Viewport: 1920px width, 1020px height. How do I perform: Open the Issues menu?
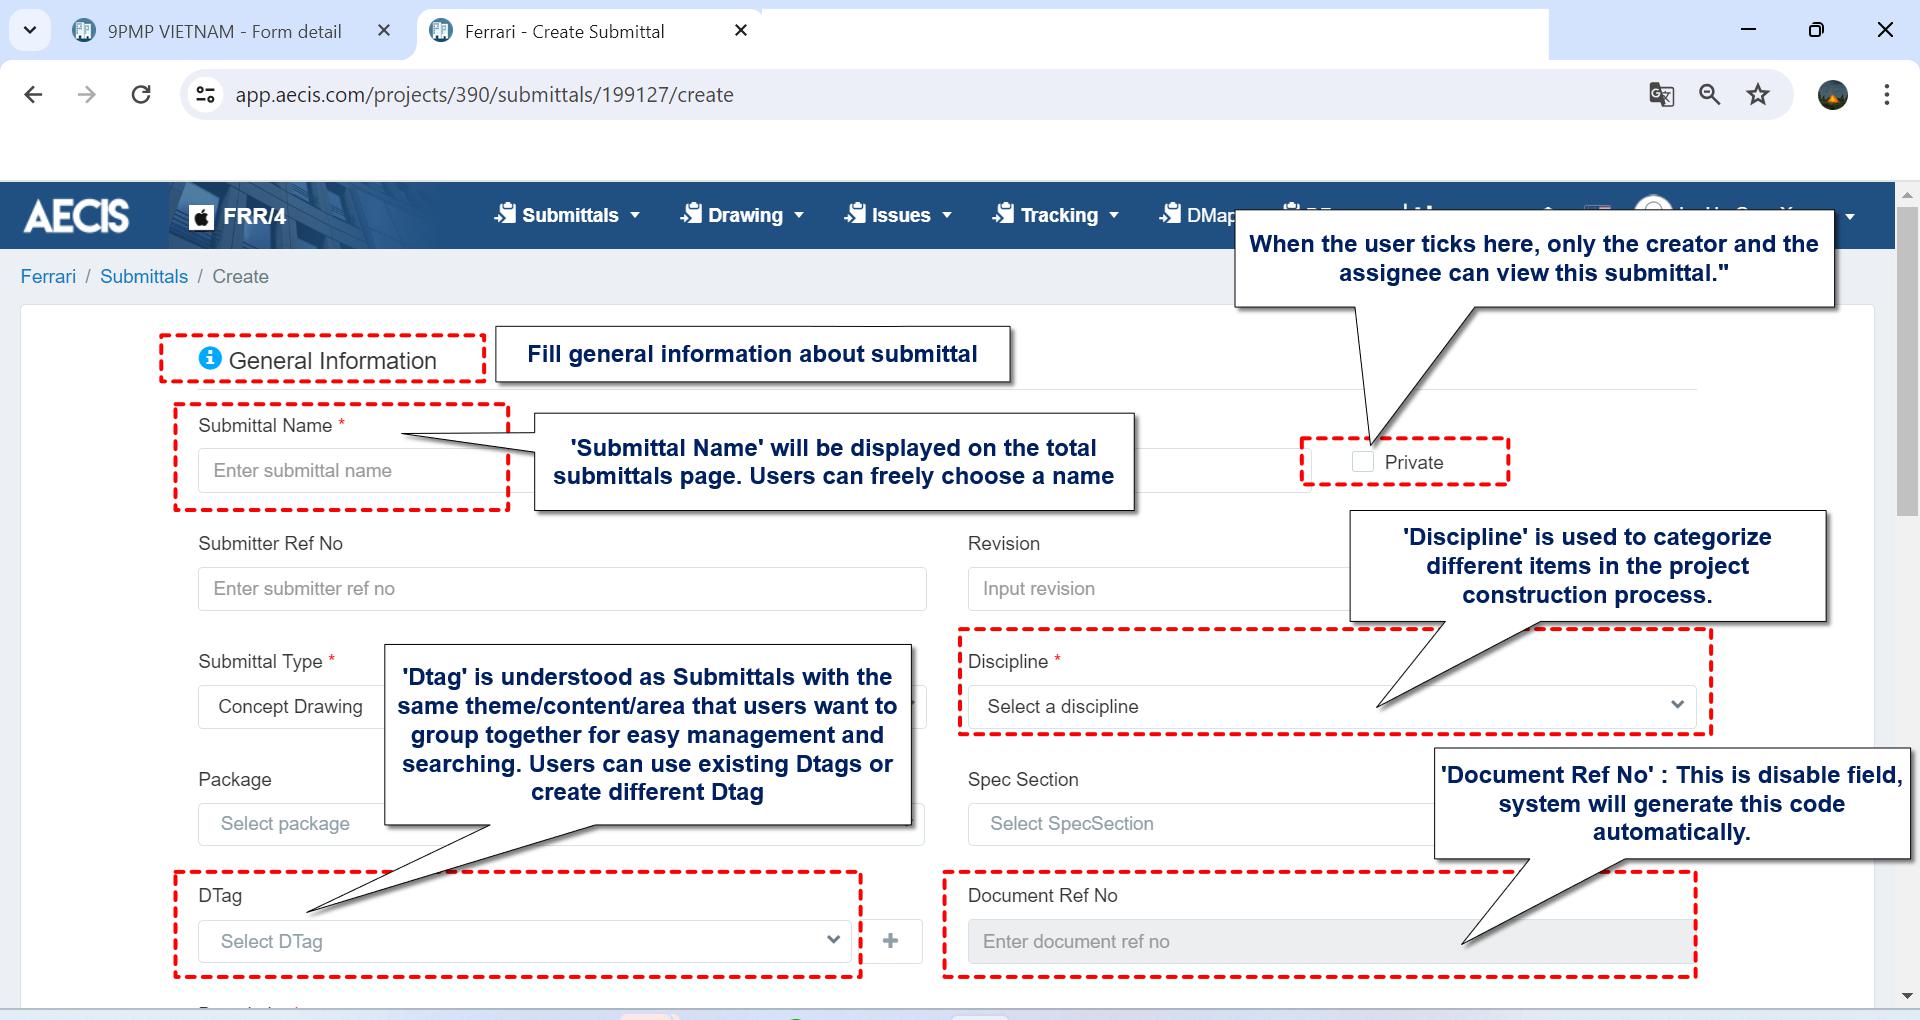coord(898,215)
